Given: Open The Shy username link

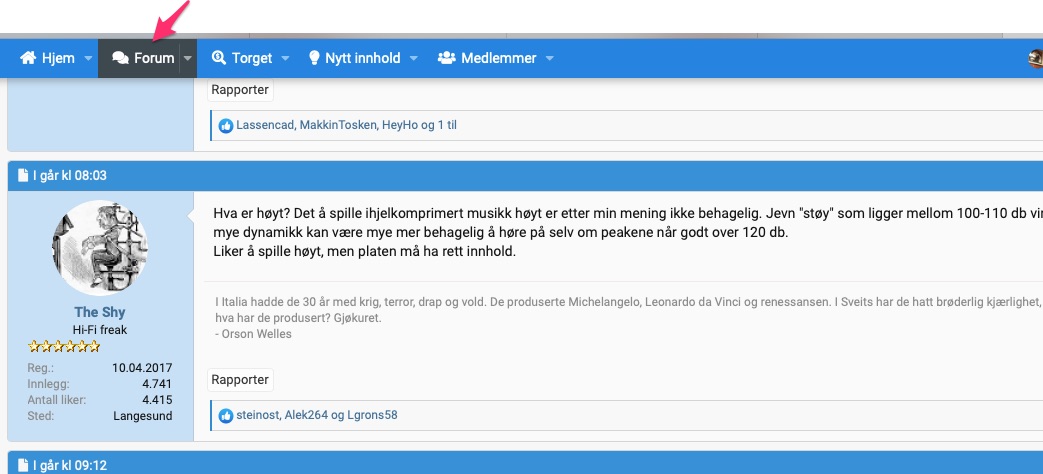Looking at the screenshot, I should click(x=100, y=312).
